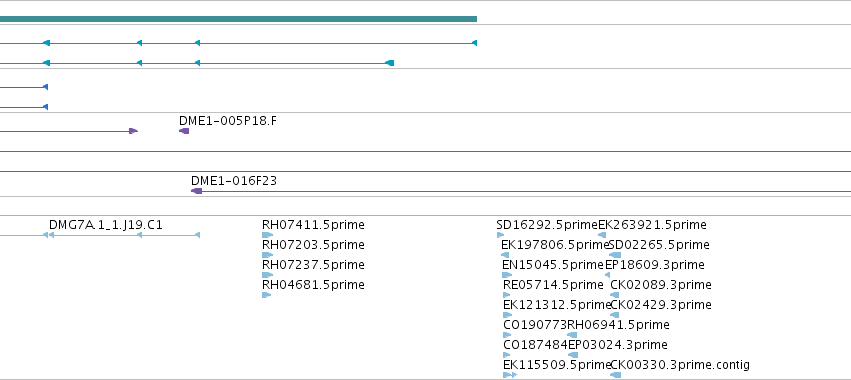Screen dimensions: 851x380
Task: Click the right end arrowhead of top cyan transcript
Action: click(474, 43)
